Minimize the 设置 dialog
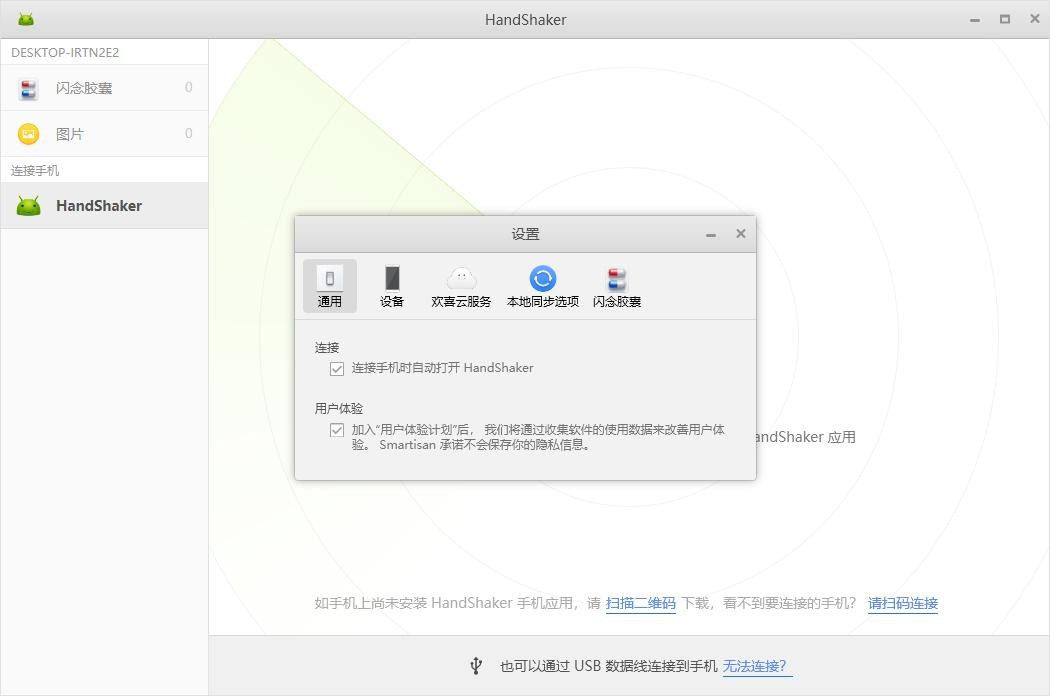The image size is (1050, 696). pos(710,234)
